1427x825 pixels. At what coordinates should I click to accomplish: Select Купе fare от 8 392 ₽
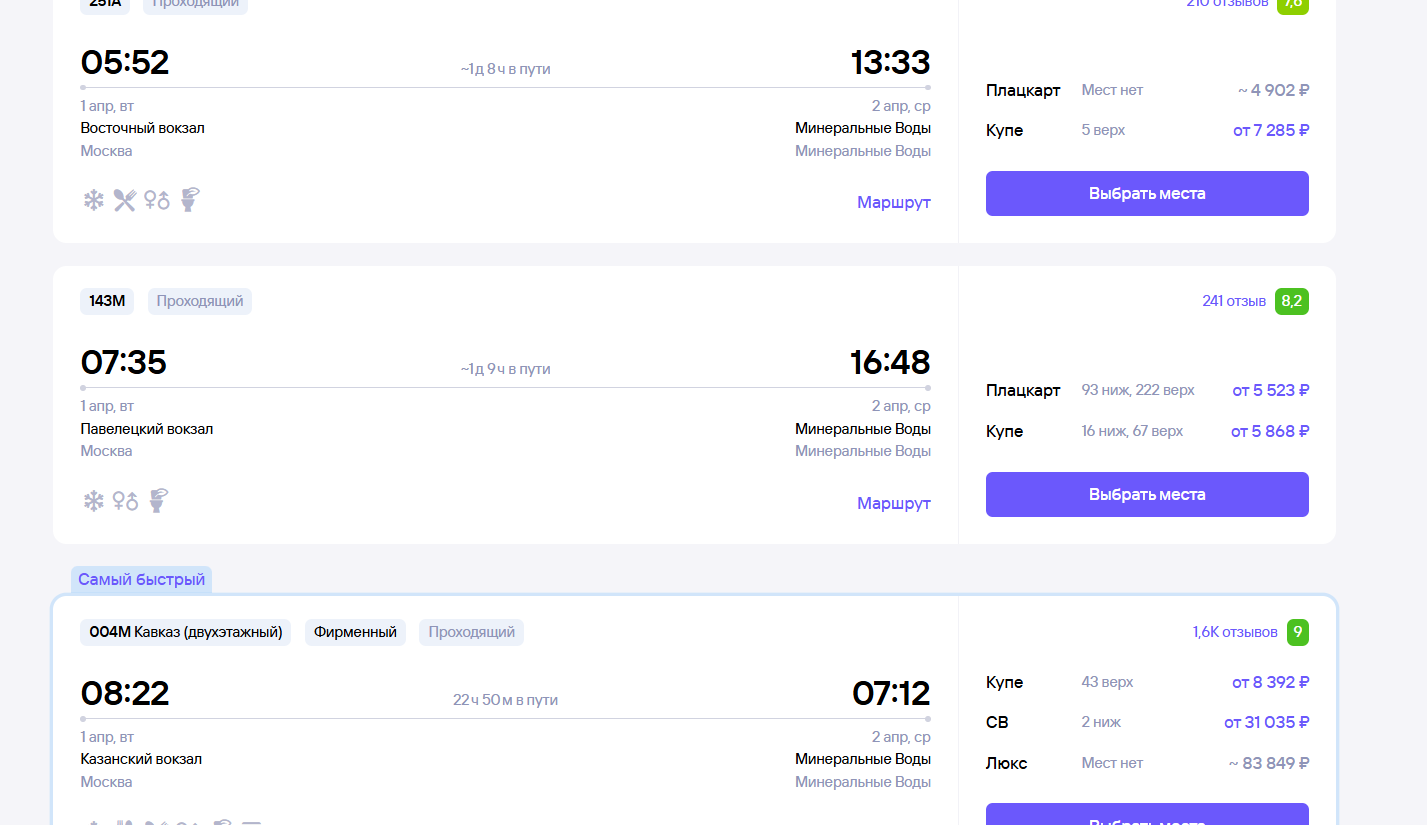[x=1270, y=682]
